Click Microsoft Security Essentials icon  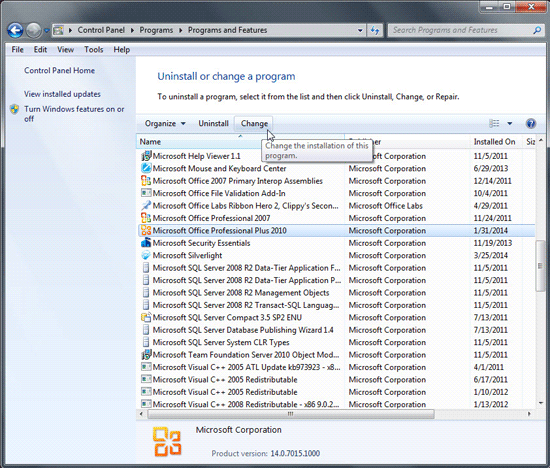[146, 243]
